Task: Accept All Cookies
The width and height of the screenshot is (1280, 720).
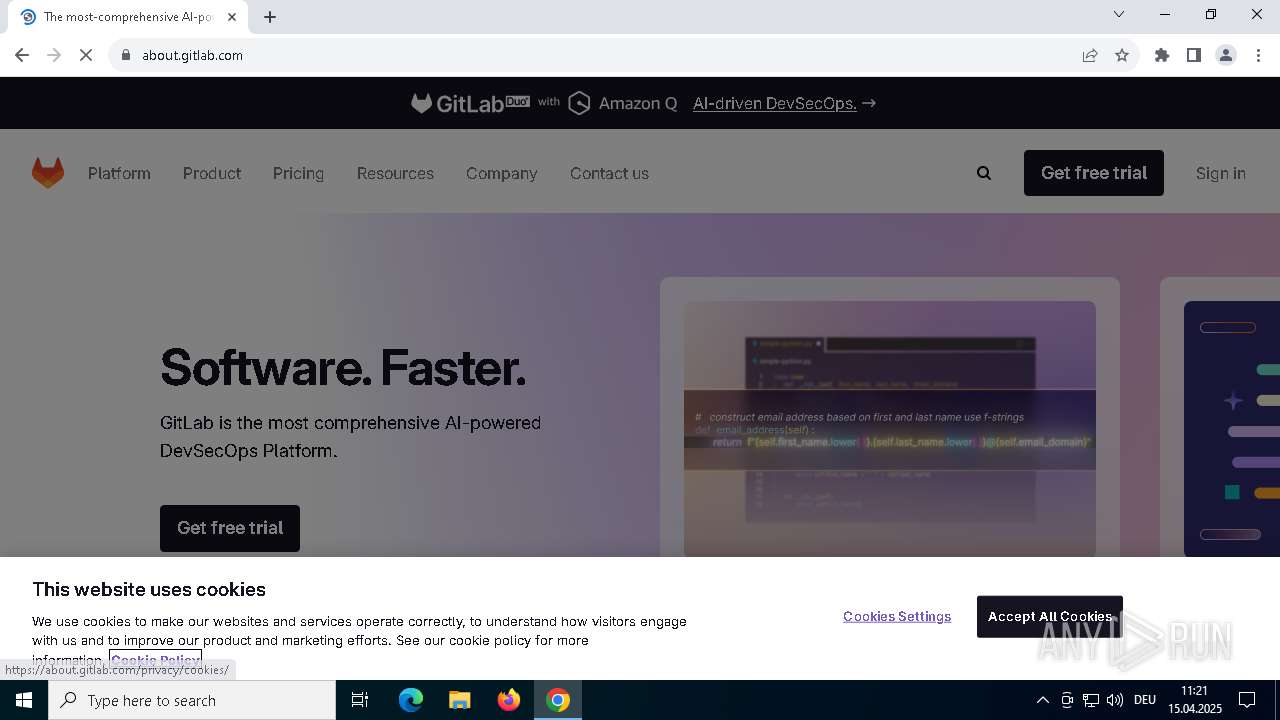Action: (x=1050, y=616)
